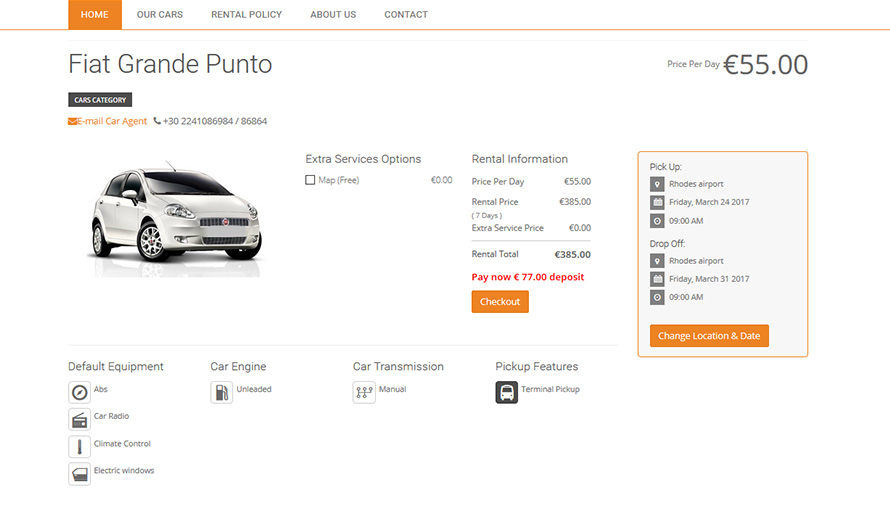
Task: Click the Terminal Pickup label
Action: point(550,389)
